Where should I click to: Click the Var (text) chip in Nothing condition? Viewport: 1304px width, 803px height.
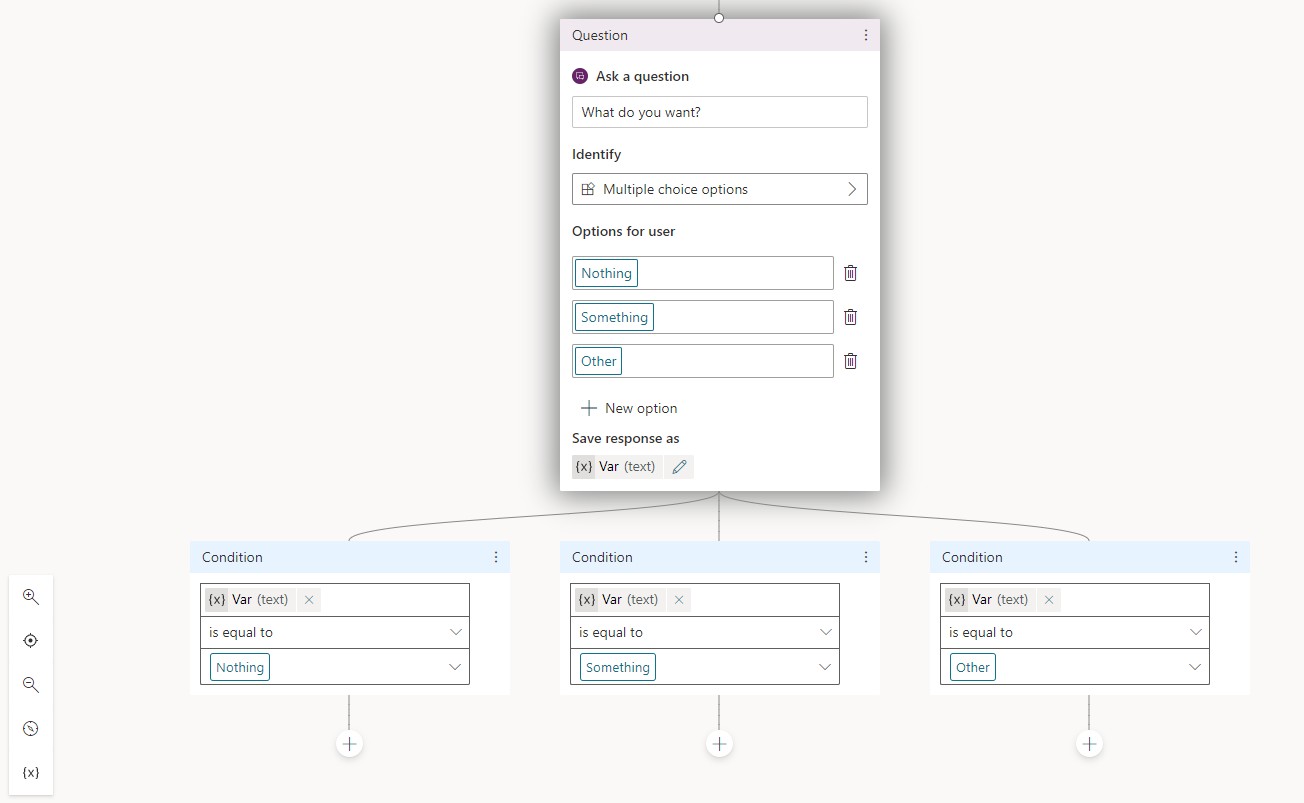pyautogui.click(x=250, y=600)
